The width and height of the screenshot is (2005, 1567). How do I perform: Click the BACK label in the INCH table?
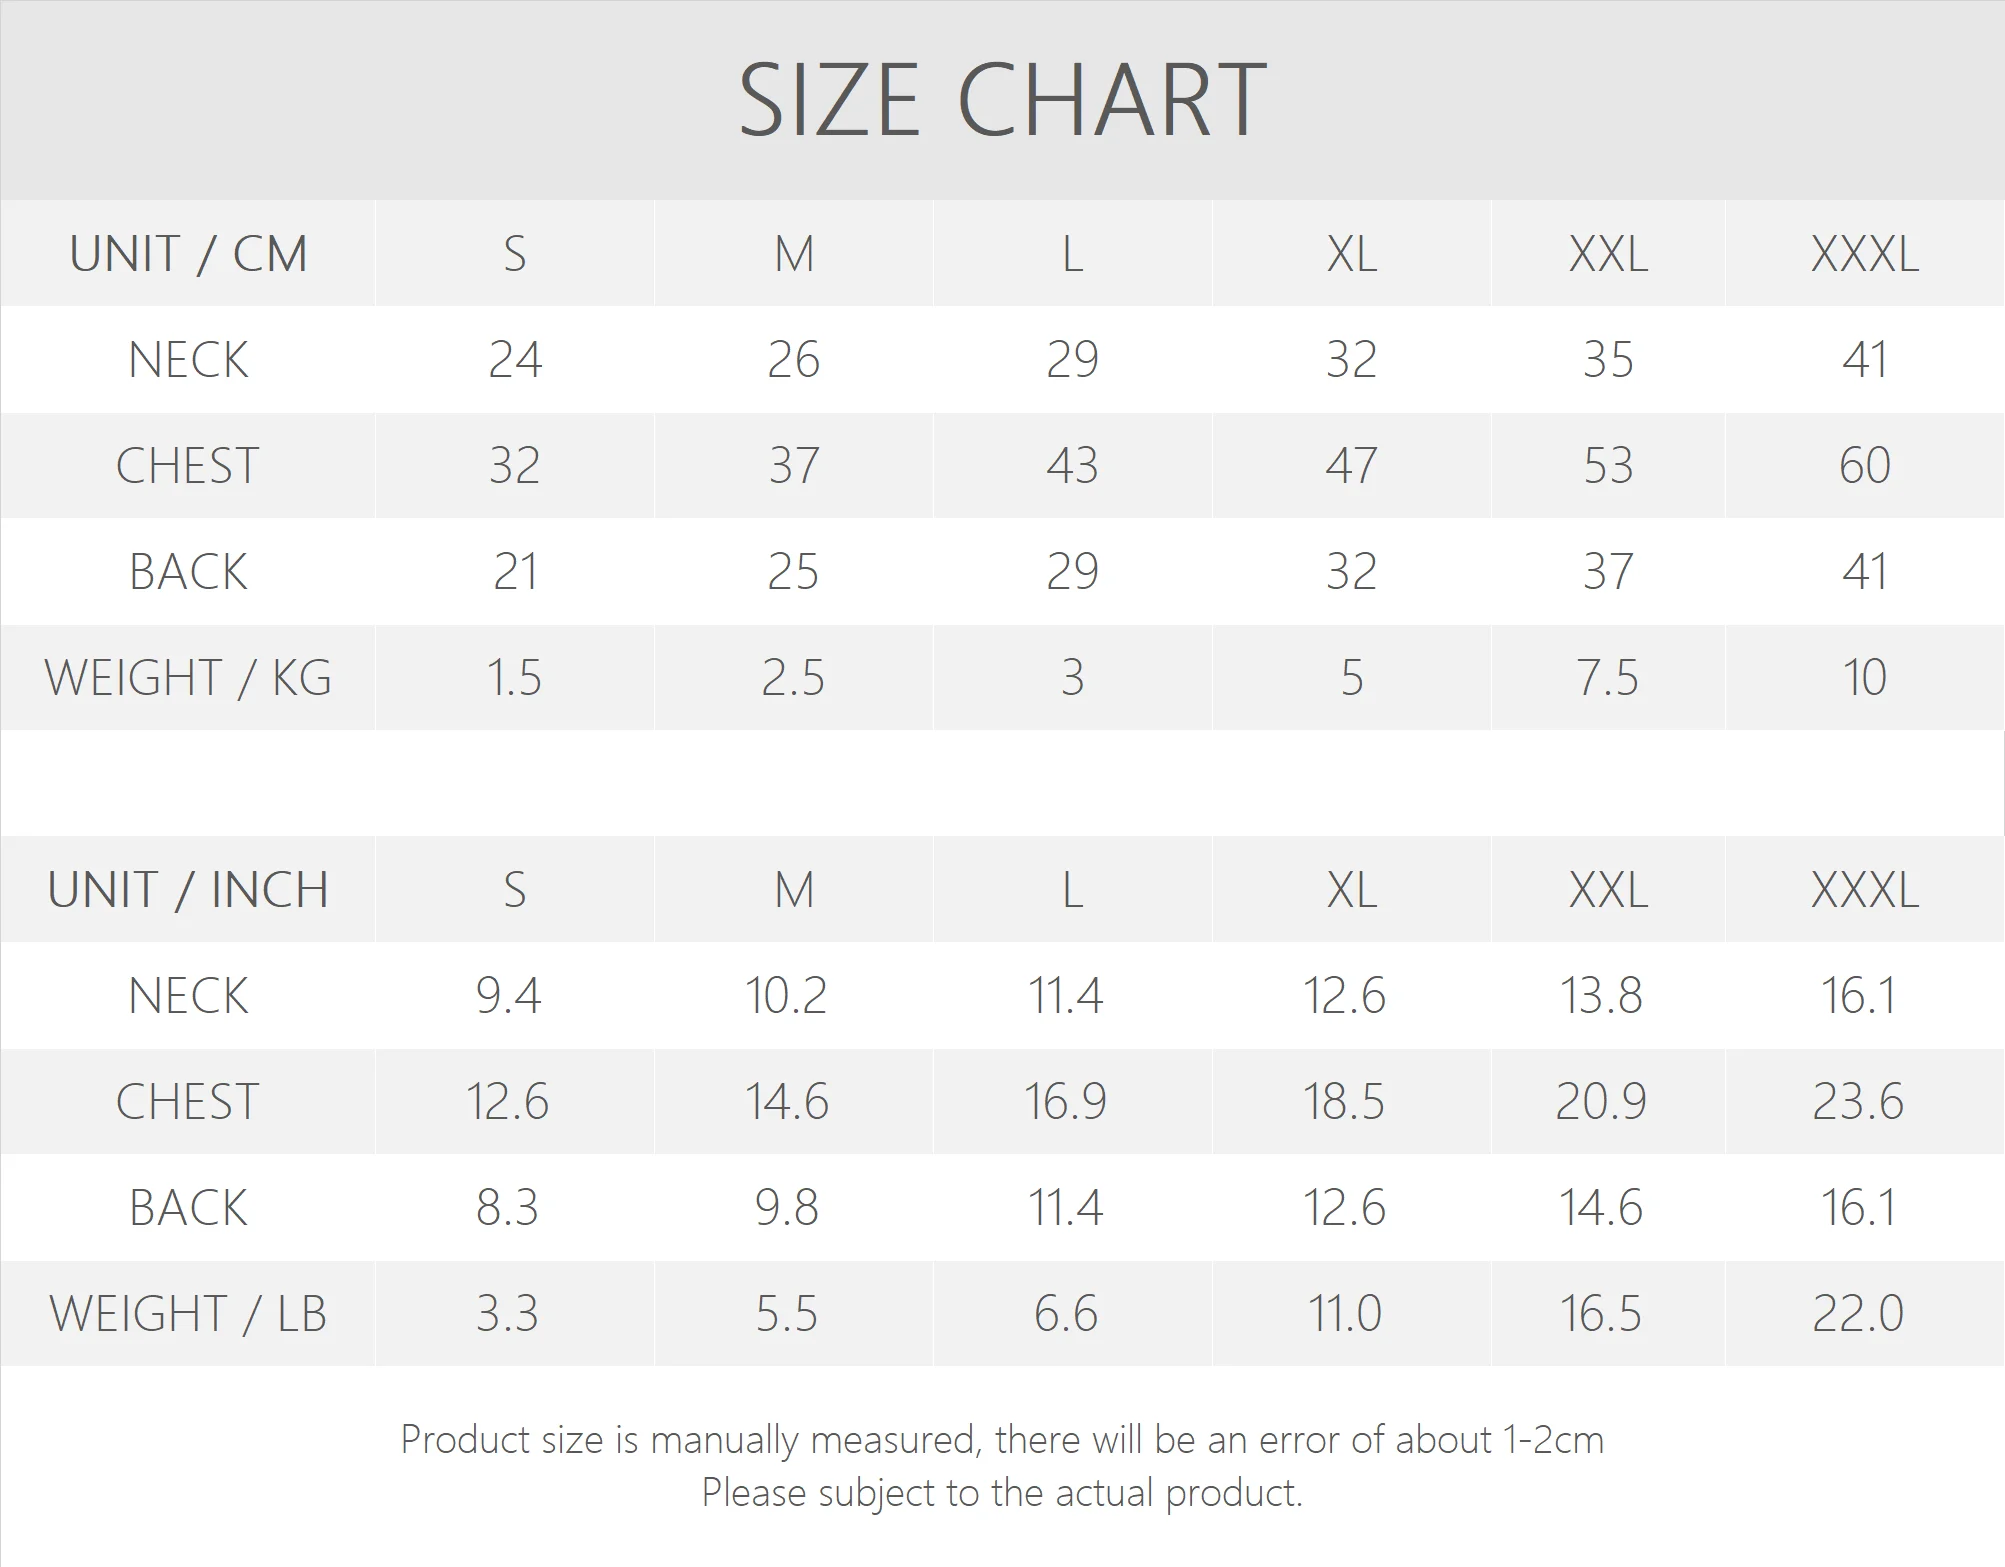pos(188,1208)
